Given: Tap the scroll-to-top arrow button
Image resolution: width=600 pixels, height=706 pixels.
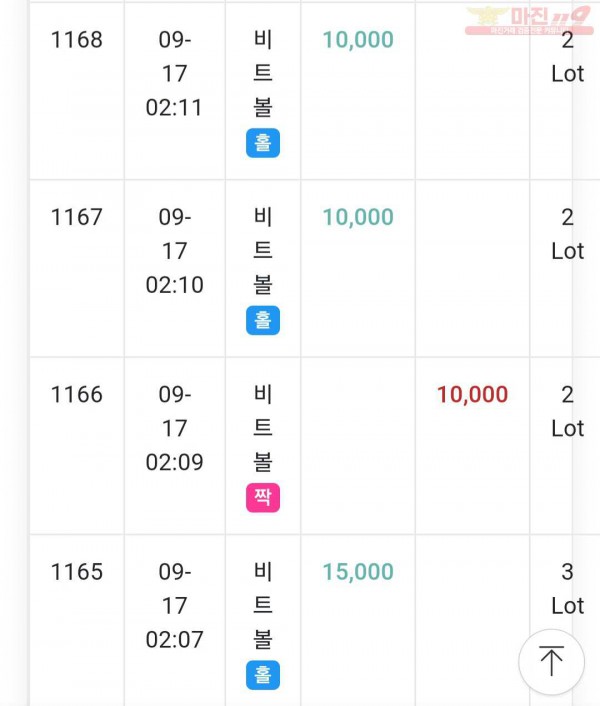Looking at the screenshot, I should [x=551, y=662].
